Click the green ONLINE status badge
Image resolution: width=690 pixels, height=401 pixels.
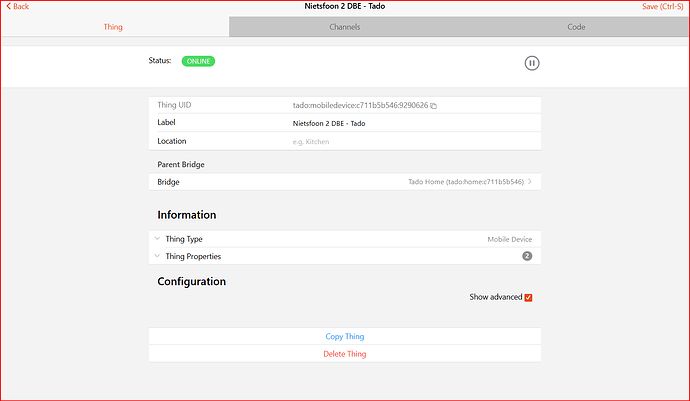(198, 61)
